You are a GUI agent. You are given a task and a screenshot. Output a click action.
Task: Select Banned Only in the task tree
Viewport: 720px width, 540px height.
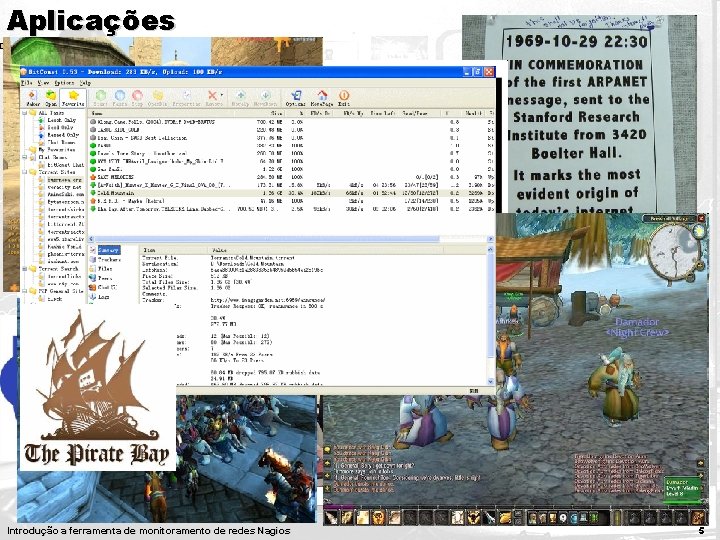pos(63,135)
